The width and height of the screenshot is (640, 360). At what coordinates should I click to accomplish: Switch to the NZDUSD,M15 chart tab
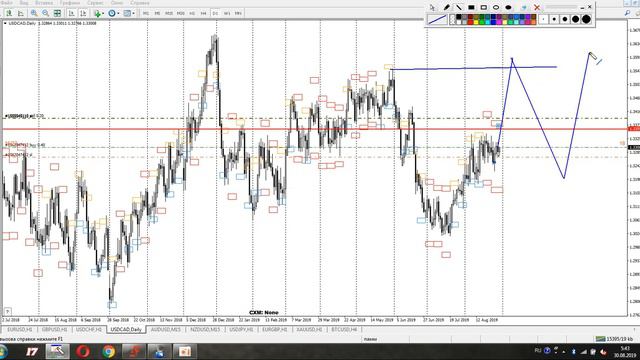[205, 329]
